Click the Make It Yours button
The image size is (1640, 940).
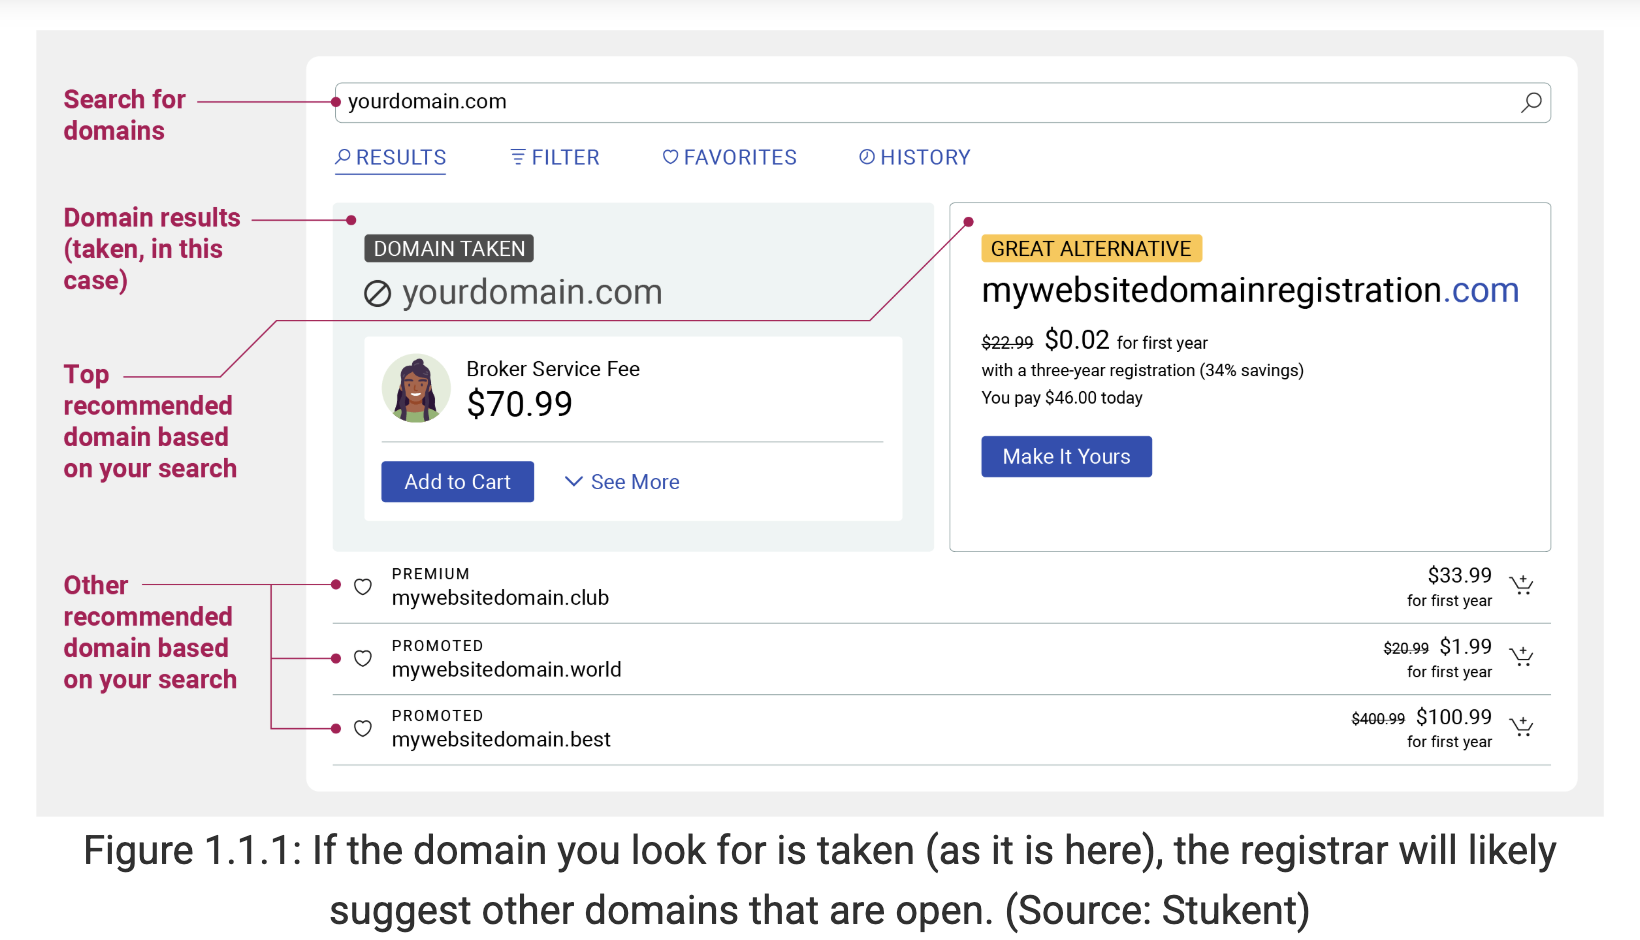(1066, 456)
